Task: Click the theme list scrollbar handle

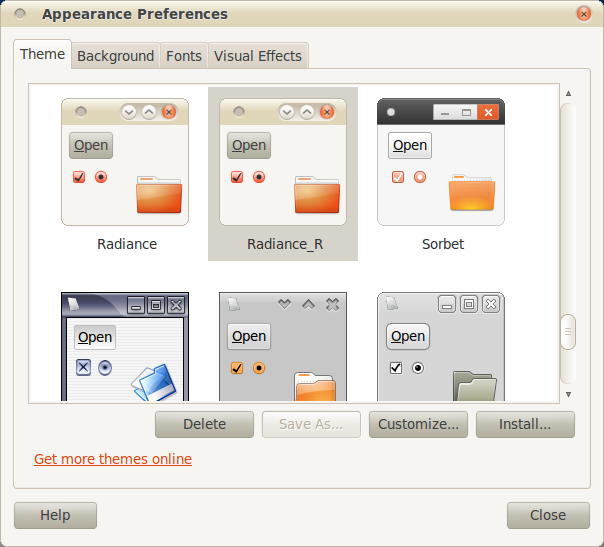Action: point(568,332)
